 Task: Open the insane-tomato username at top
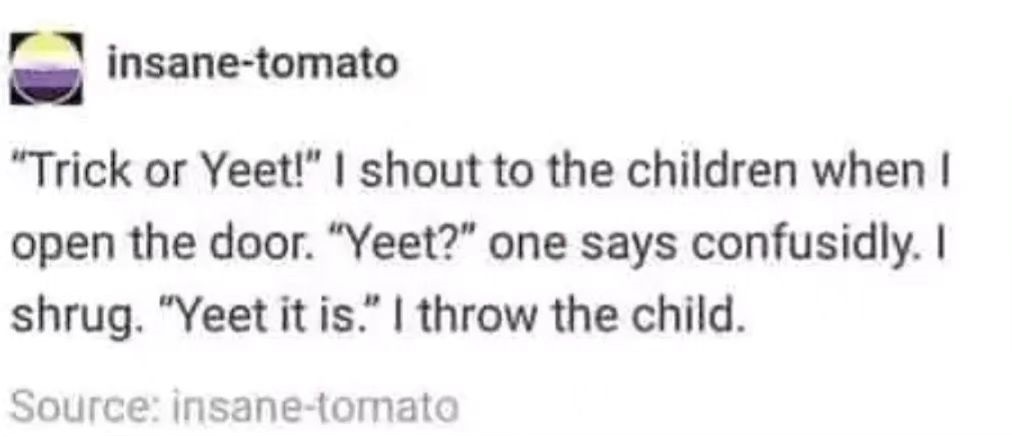tap(252, 63)
